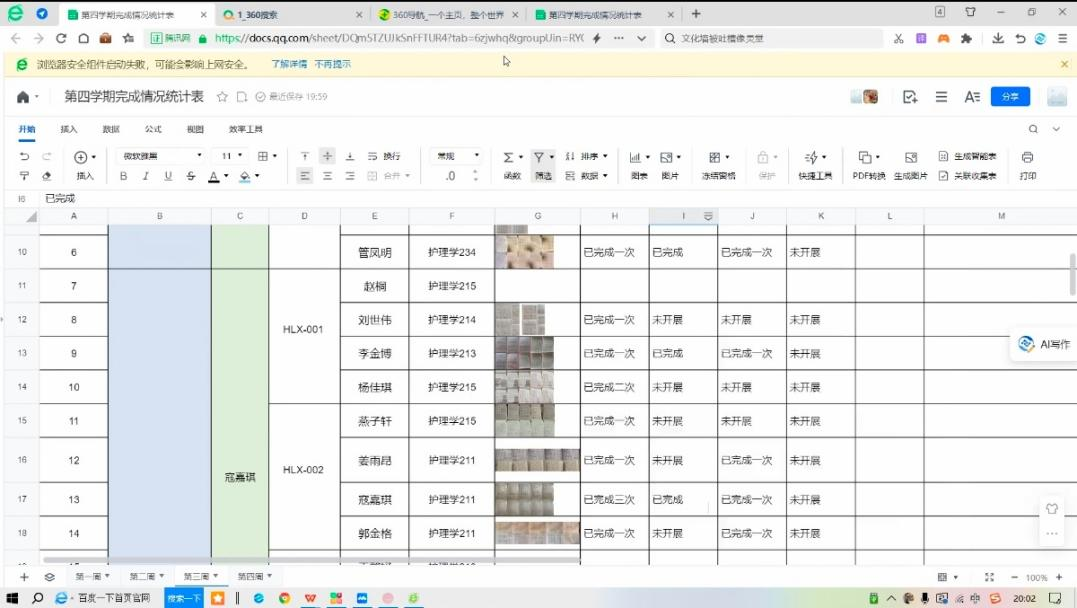Screen dimensions: 1077x608
Task: Toggle strikethrough formatting
Action: 190,176
